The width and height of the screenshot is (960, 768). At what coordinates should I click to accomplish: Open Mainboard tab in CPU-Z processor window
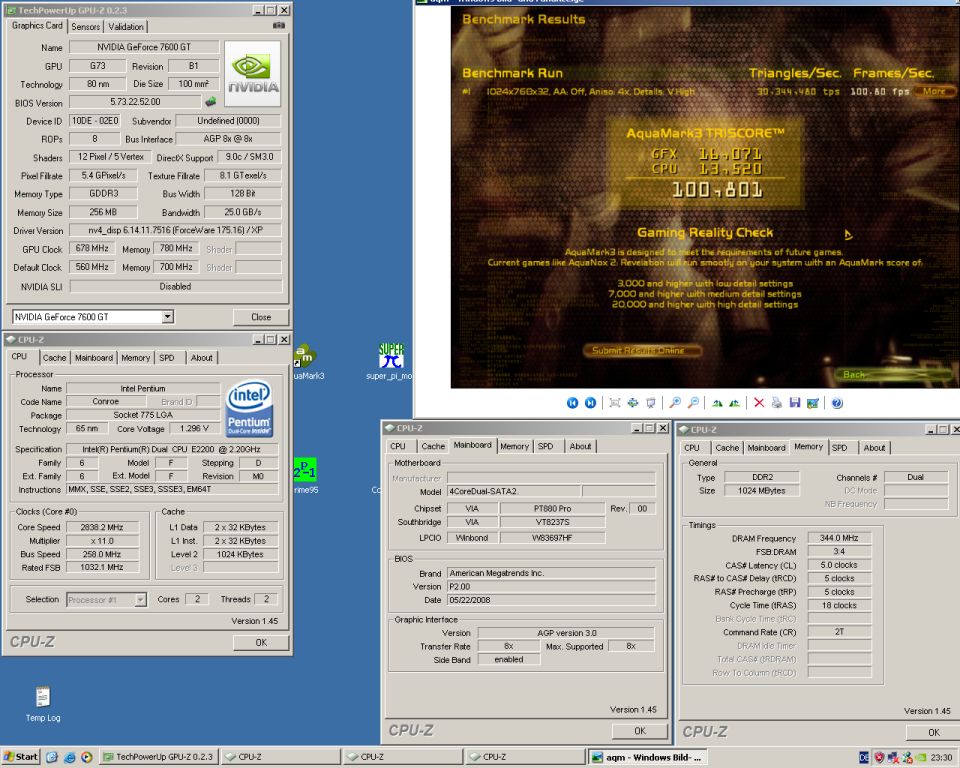pyautogui.click(x=94, y=358)
